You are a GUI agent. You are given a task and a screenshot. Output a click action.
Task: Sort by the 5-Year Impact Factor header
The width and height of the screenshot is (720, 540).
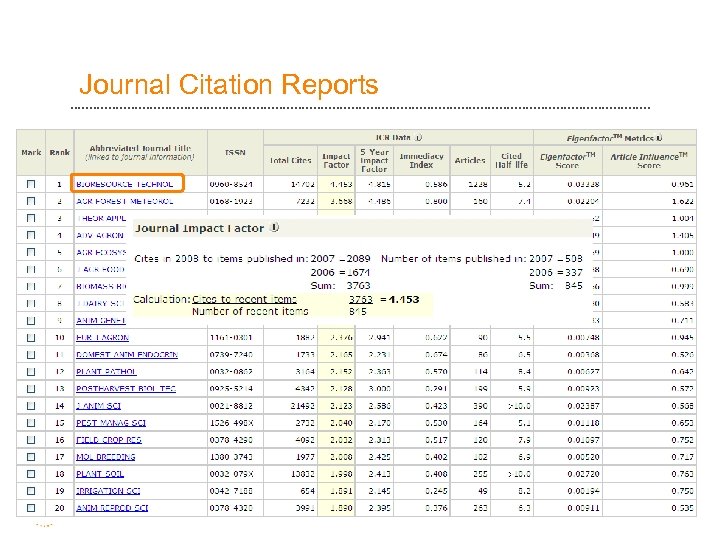tap(374, 160)
